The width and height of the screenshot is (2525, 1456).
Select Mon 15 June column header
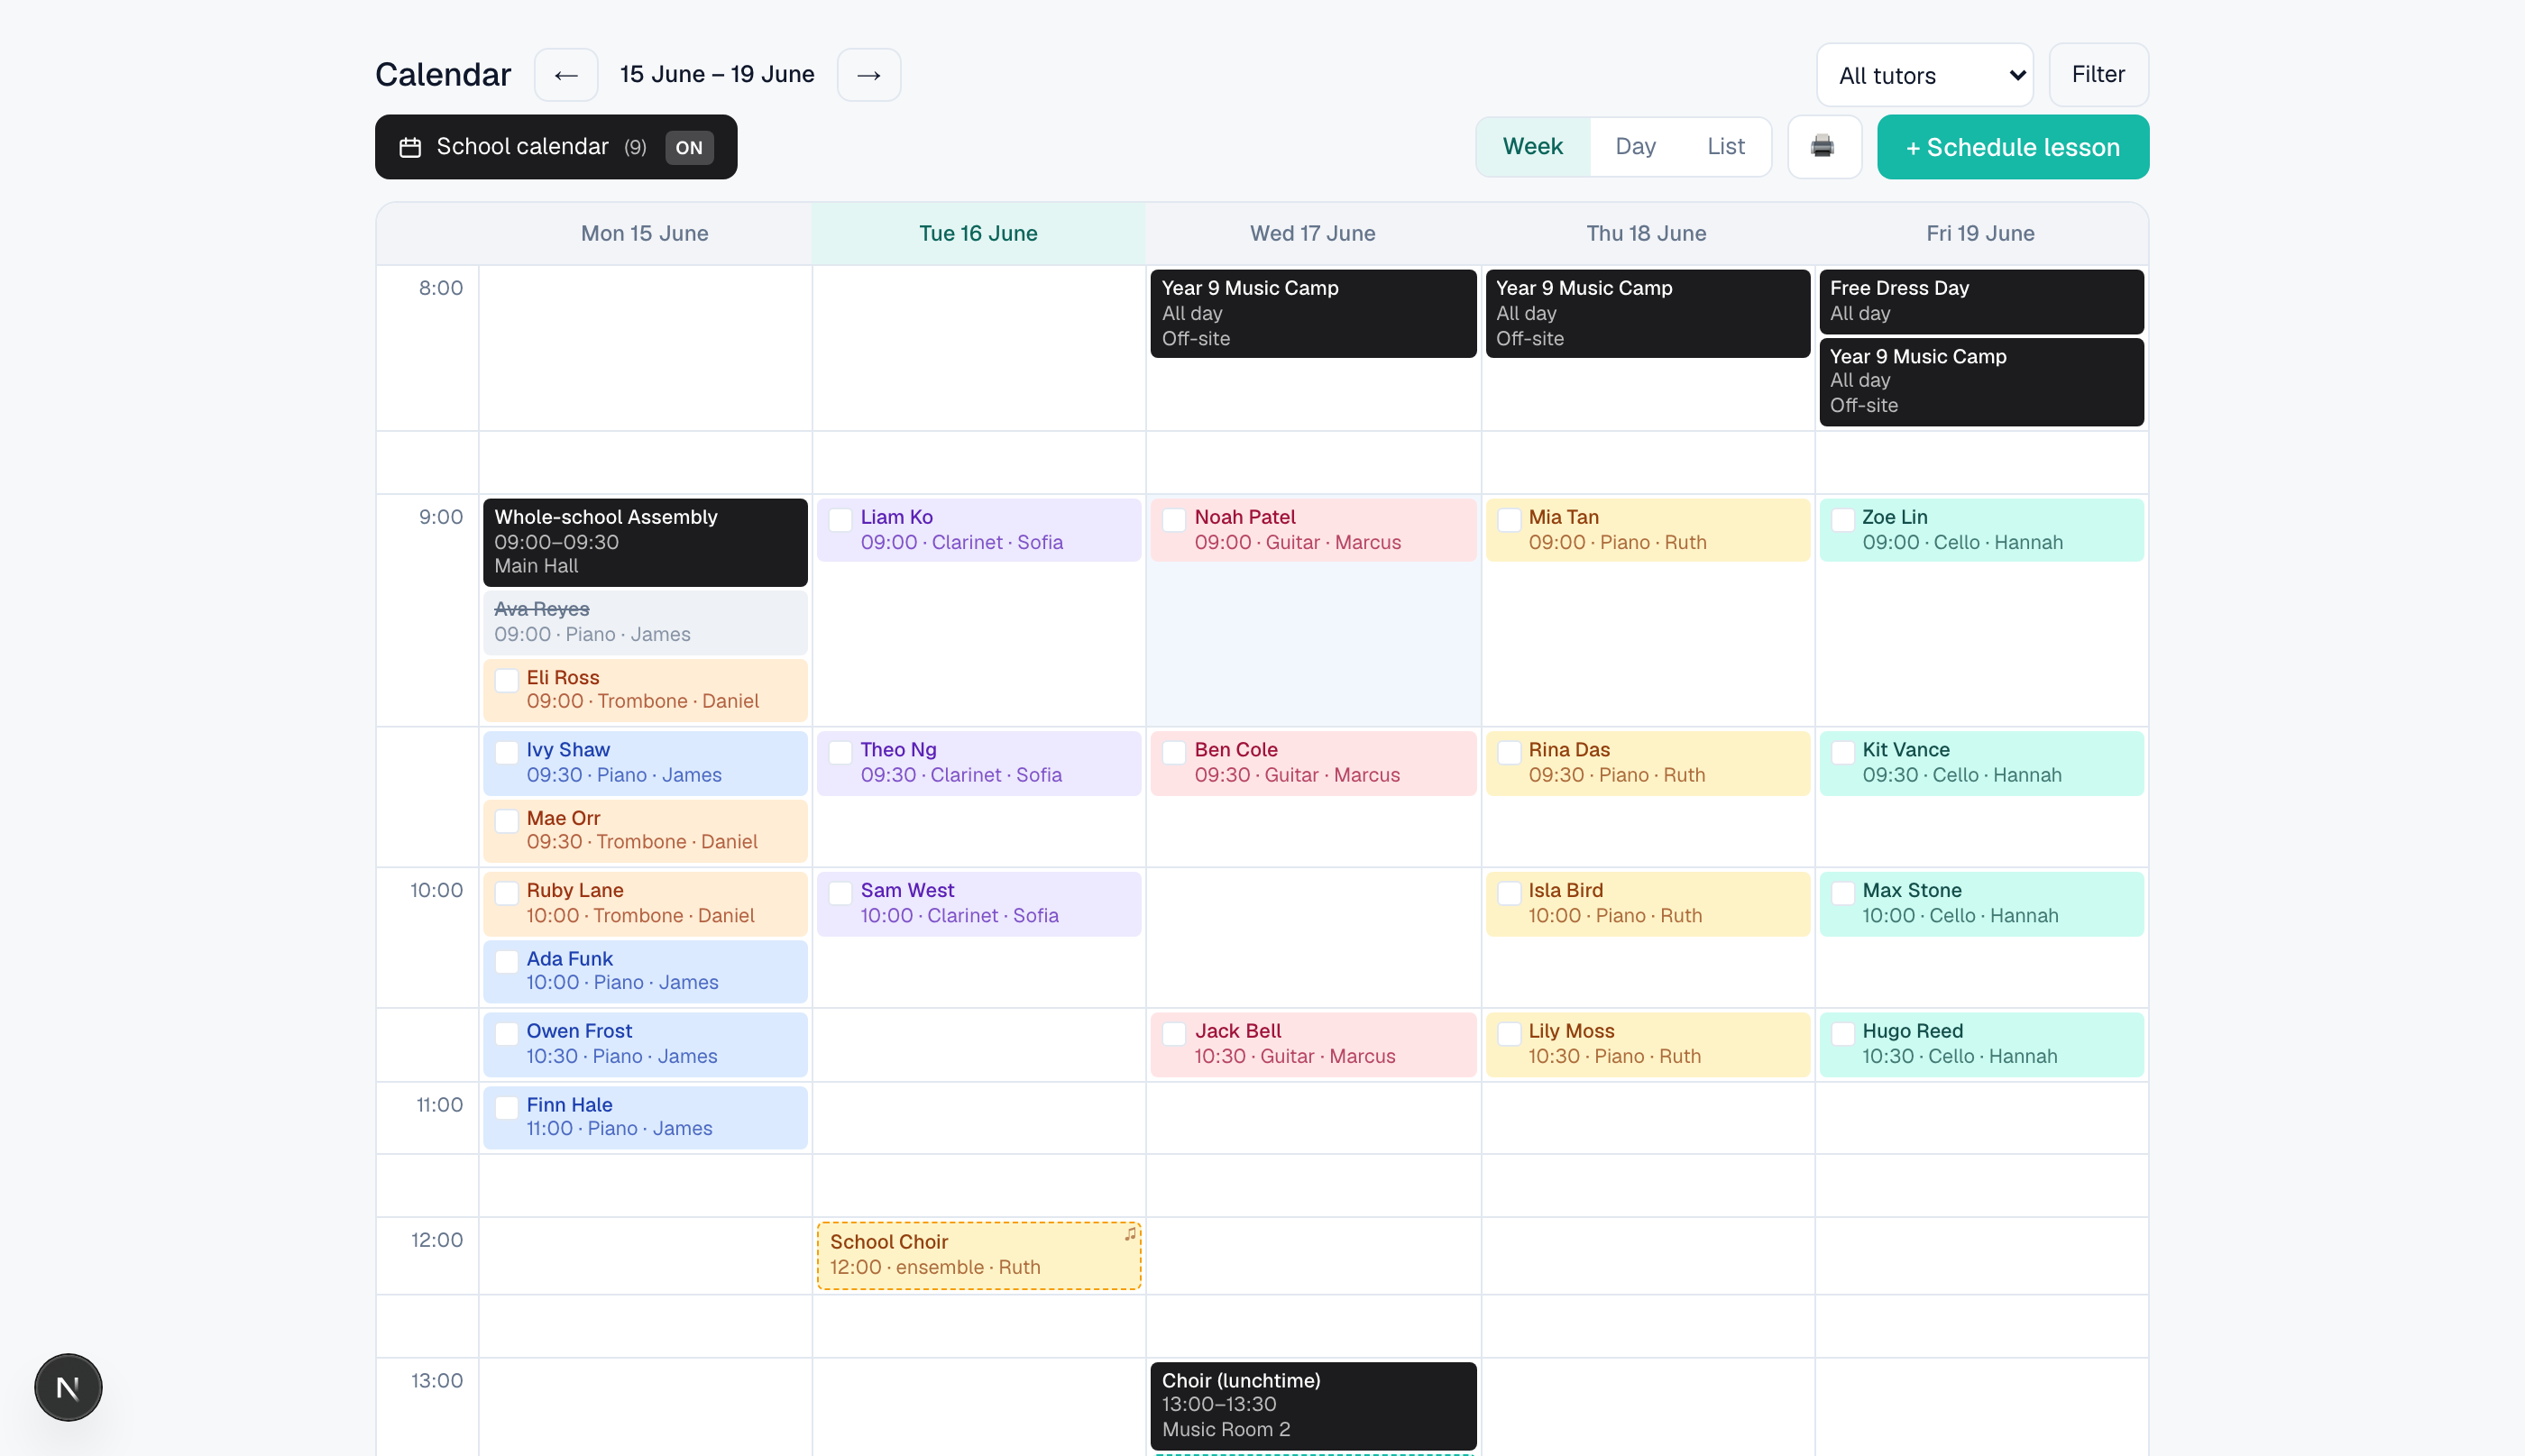point(645,233)
